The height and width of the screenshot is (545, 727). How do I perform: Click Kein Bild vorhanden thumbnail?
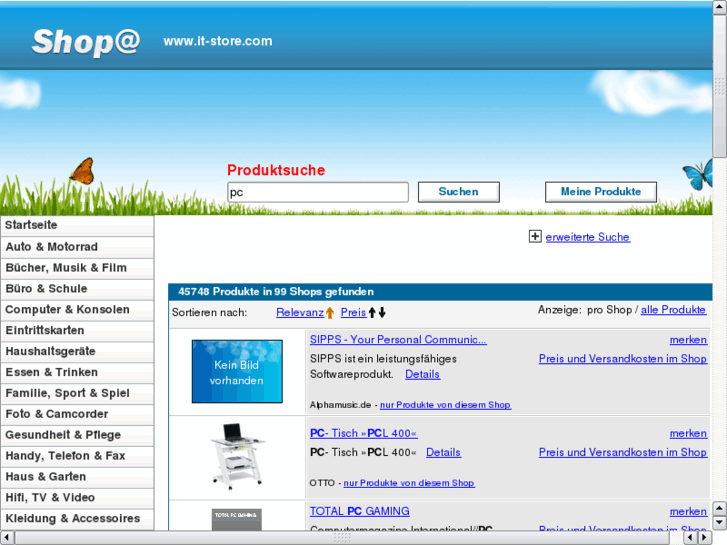click(x=237, y=372)
